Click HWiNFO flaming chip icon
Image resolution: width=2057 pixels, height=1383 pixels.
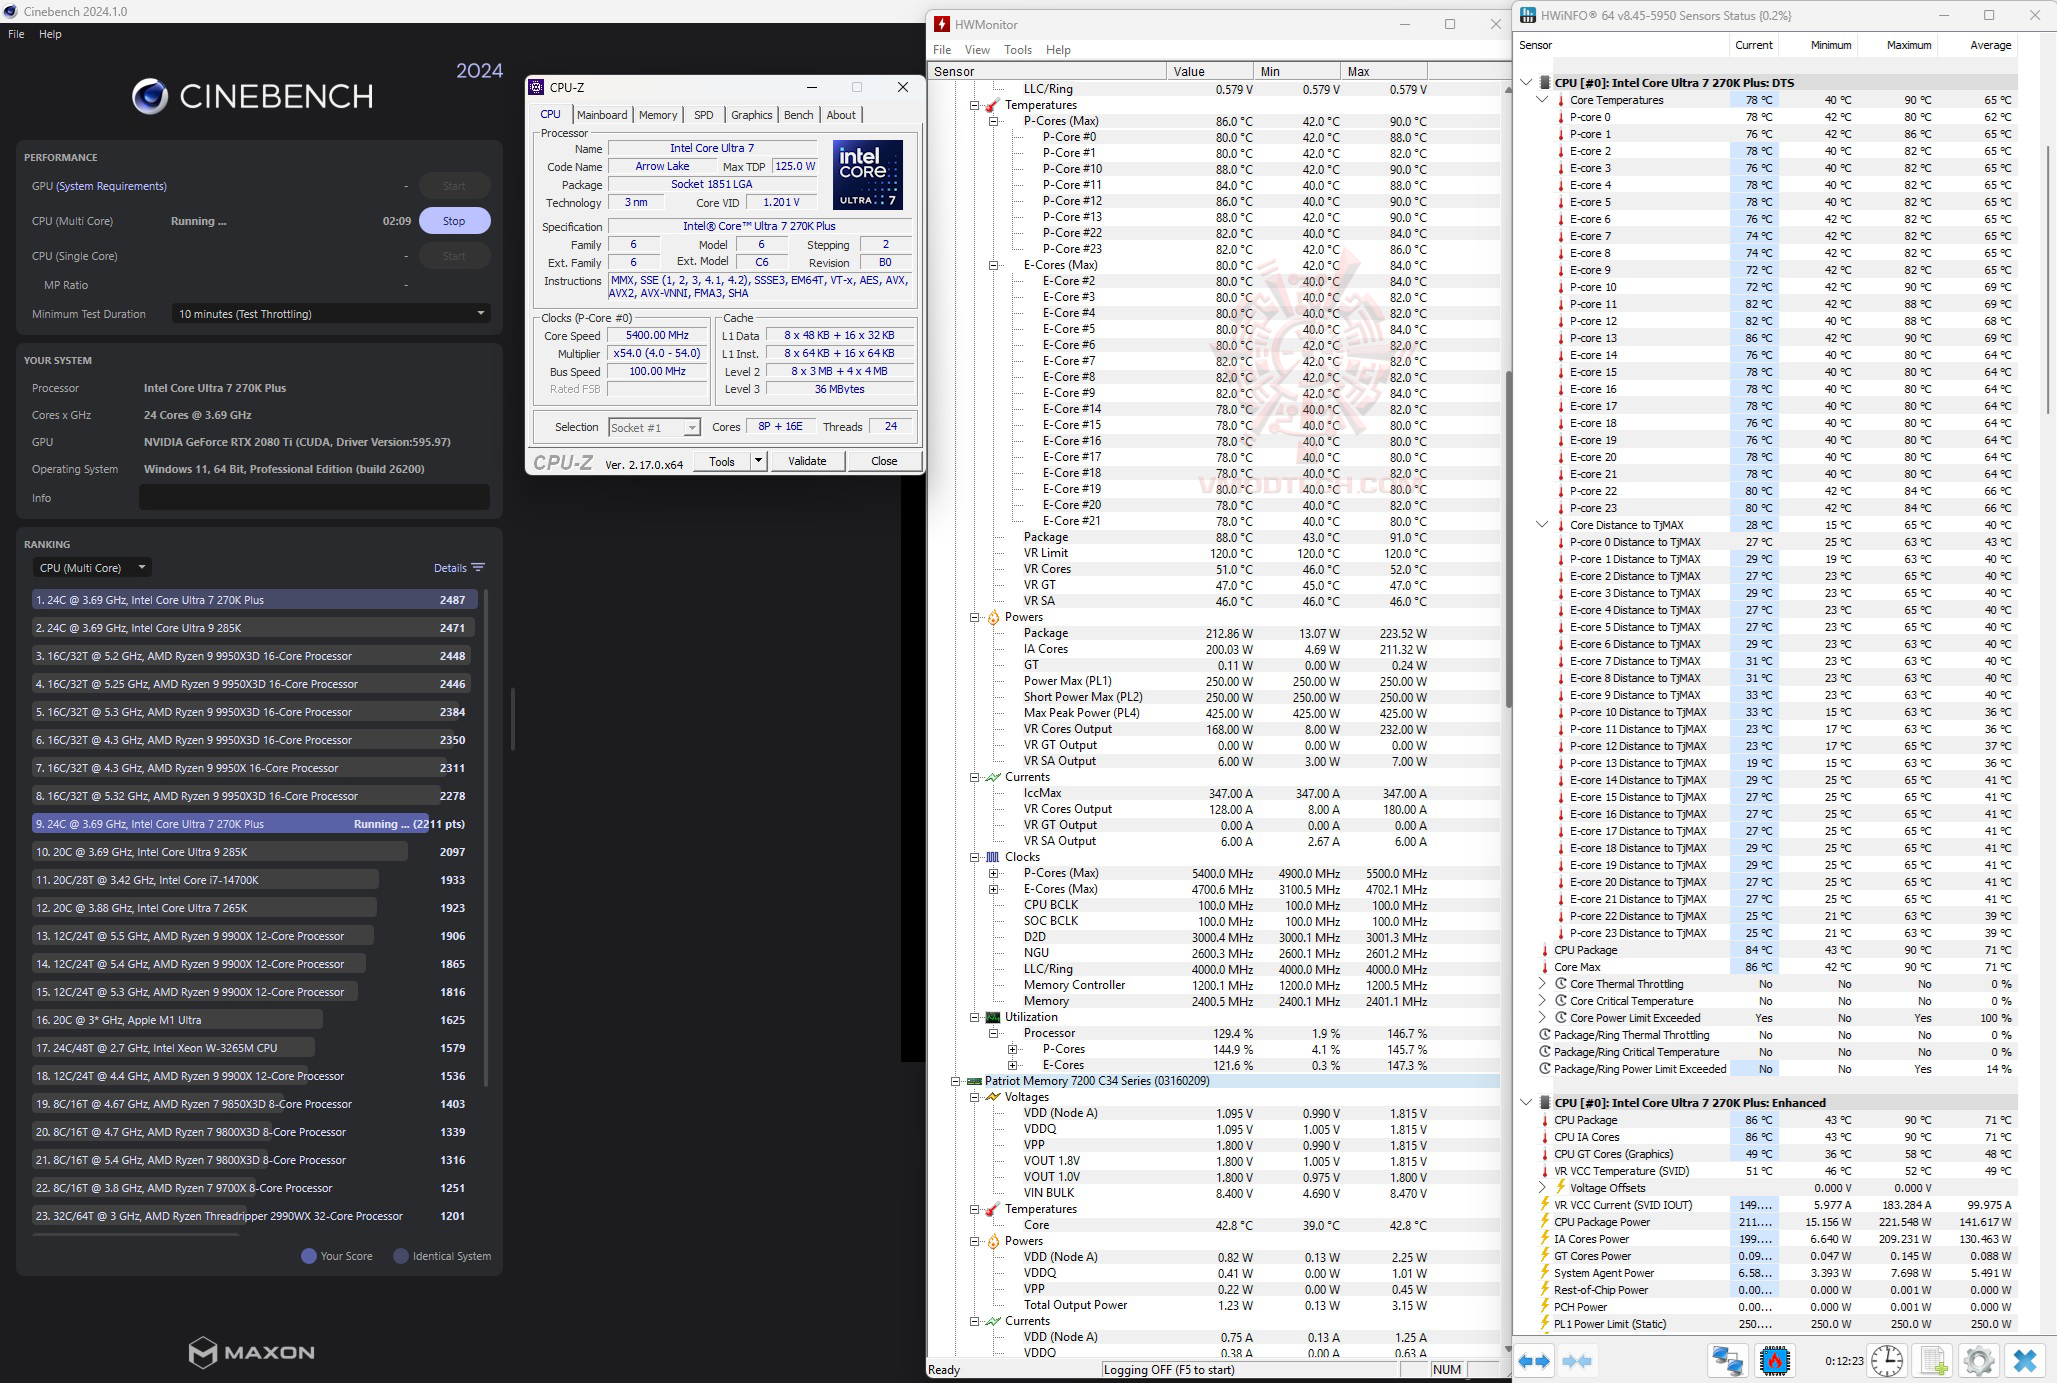[x=1775, y=1360]
